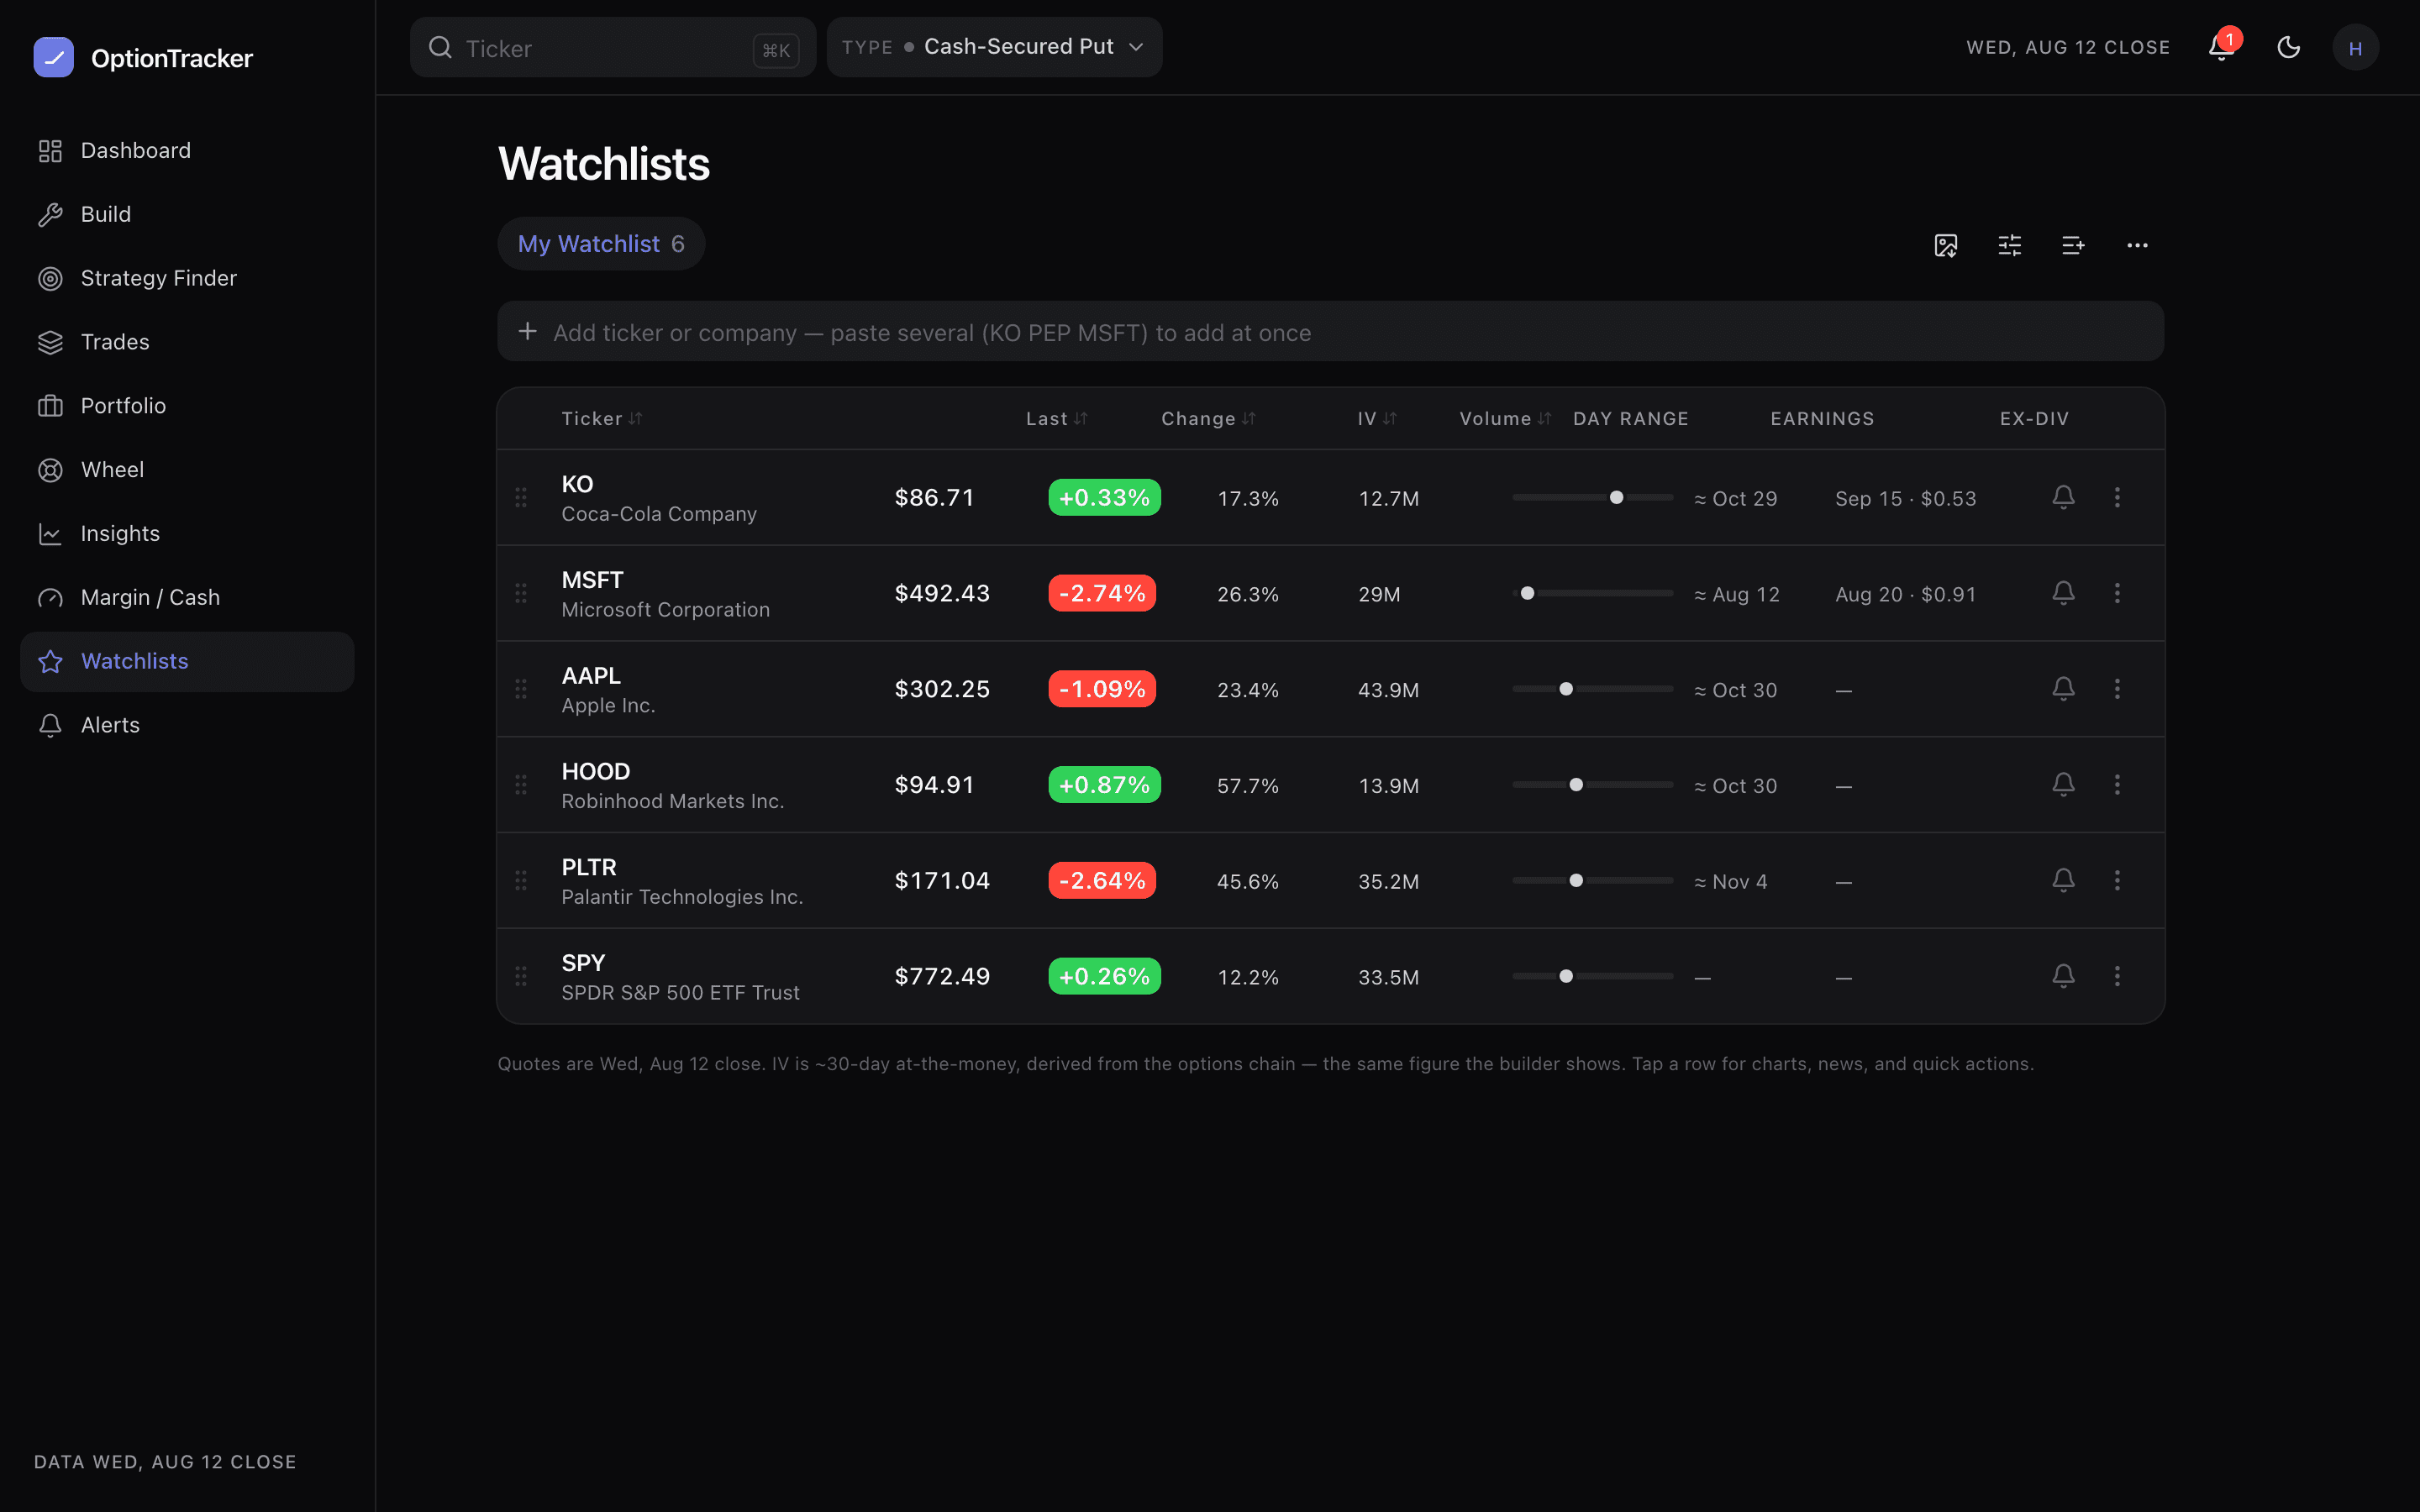Click the export image icon above the table

[x=1946, y=245]
